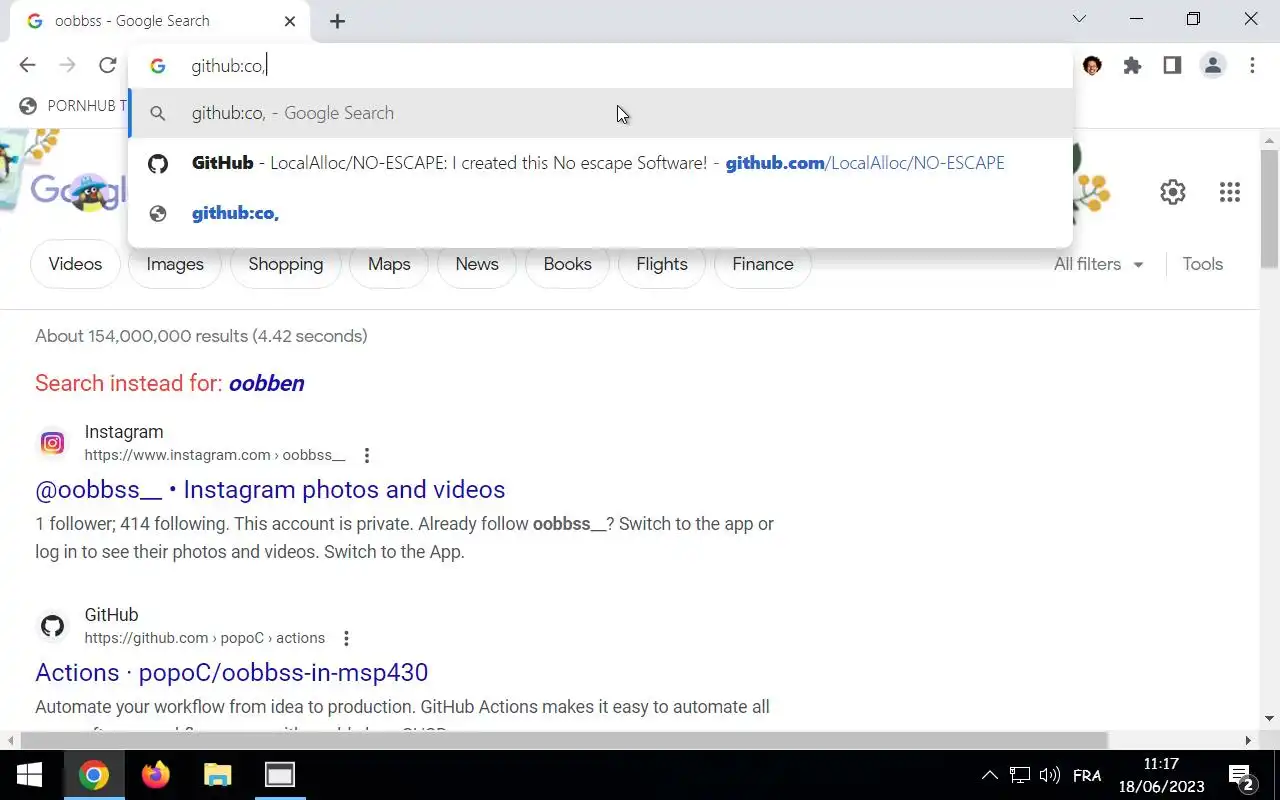Close the oobbss Google Search tab
Screen dimensions: 1280x800
290,21
